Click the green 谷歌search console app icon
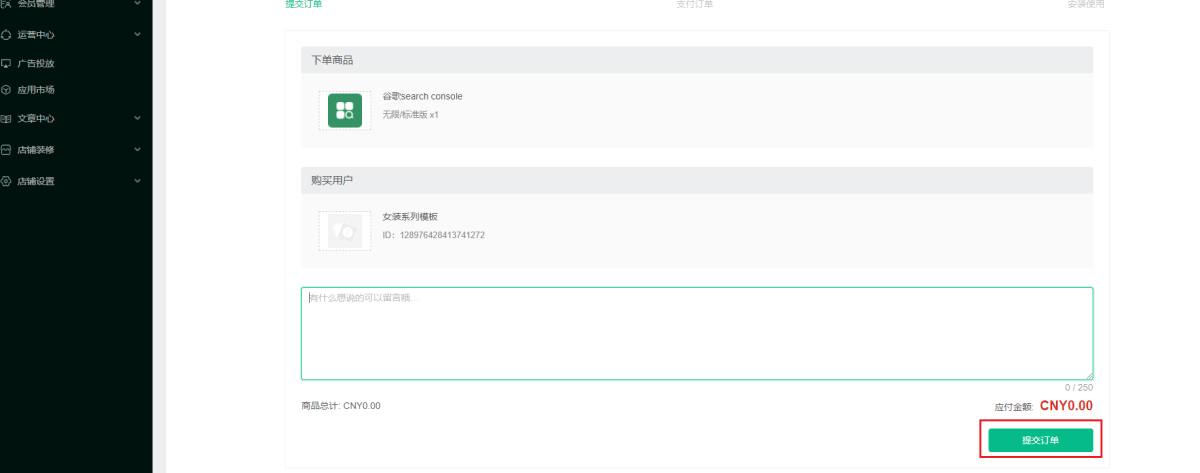 tap(345, 110)
